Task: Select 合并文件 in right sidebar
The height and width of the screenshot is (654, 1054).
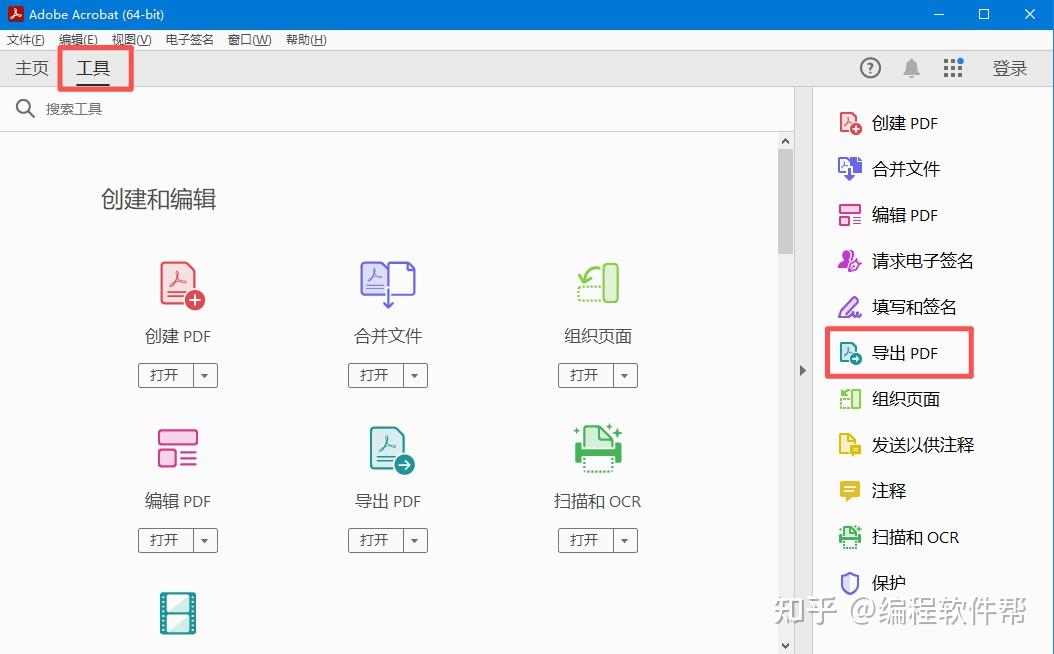Action: point(889,169)
